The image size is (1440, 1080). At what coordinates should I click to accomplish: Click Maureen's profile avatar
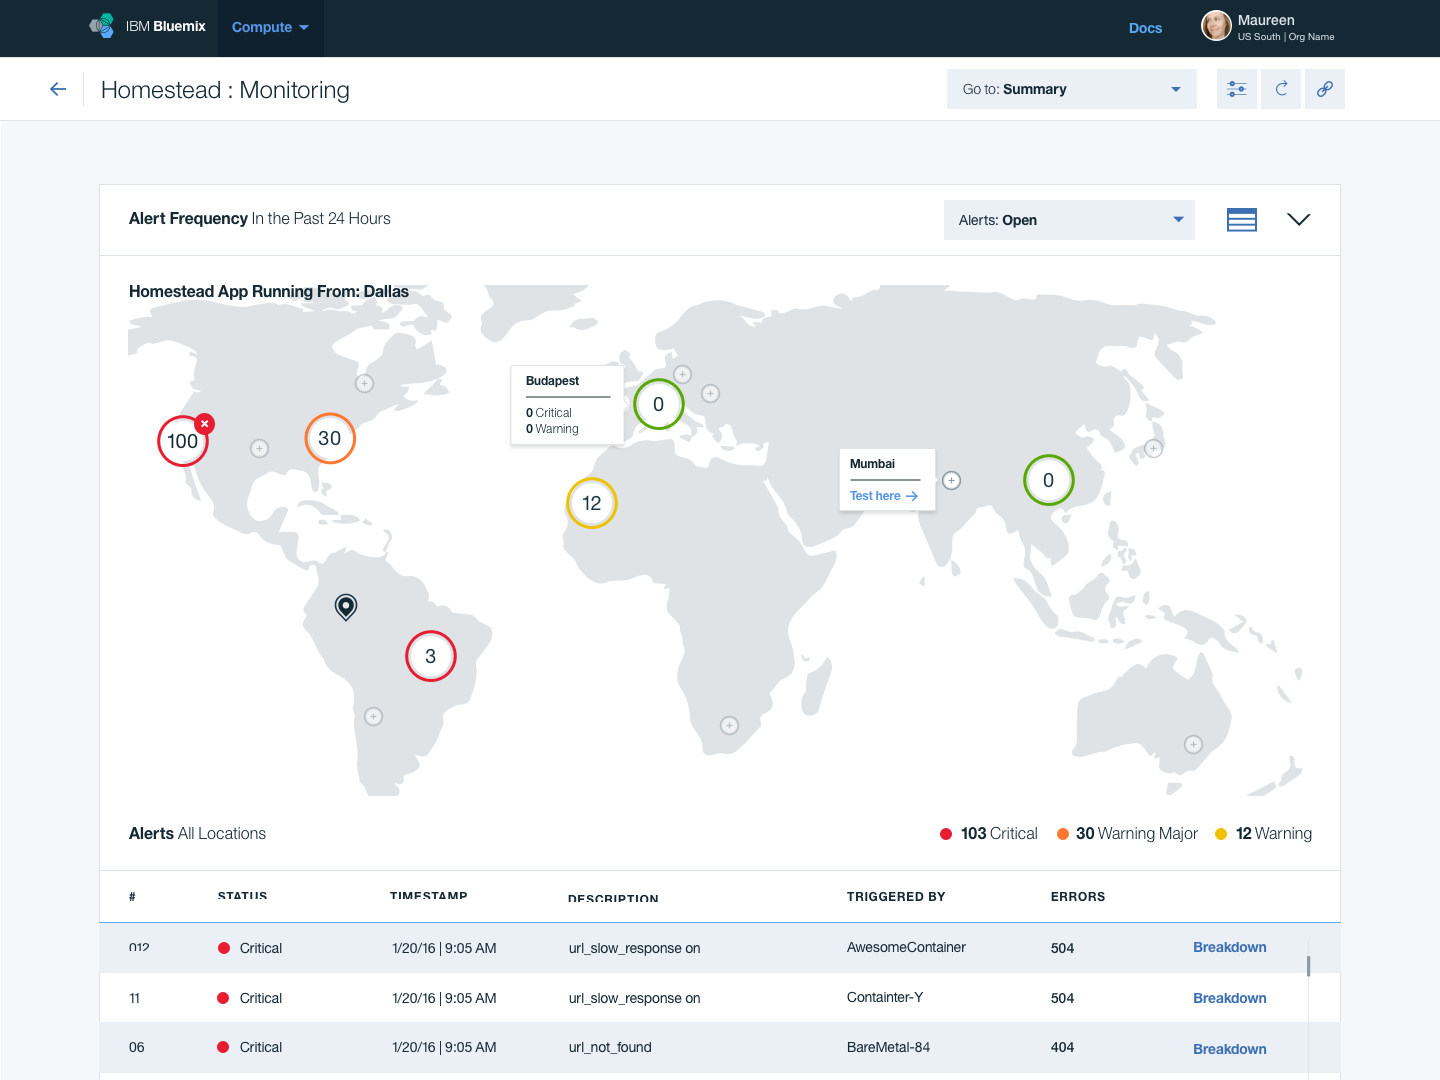pyautogui.click(x=1216, y=26)
